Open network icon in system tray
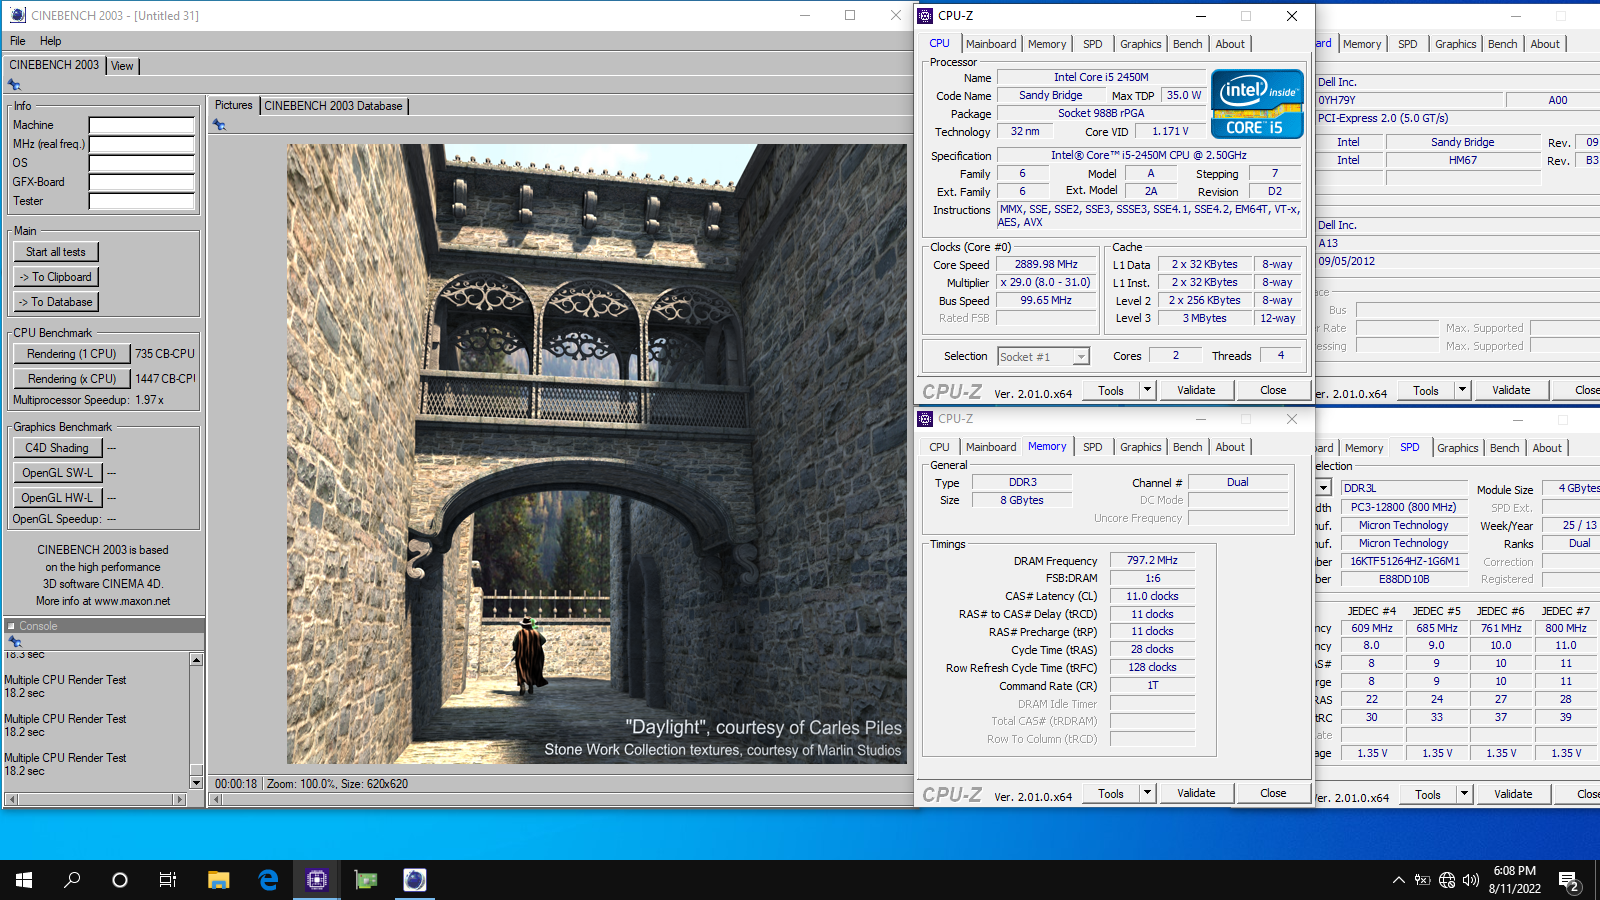The width and height of the screenshot is (1600, 900). pos(1447,880)
